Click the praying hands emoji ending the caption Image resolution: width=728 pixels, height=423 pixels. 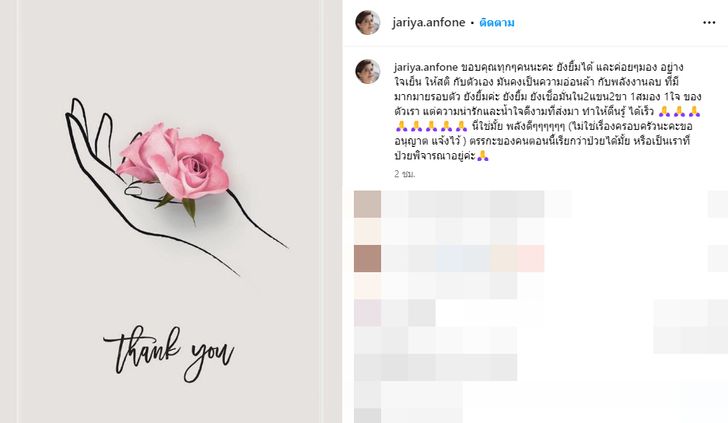(483, 156)
